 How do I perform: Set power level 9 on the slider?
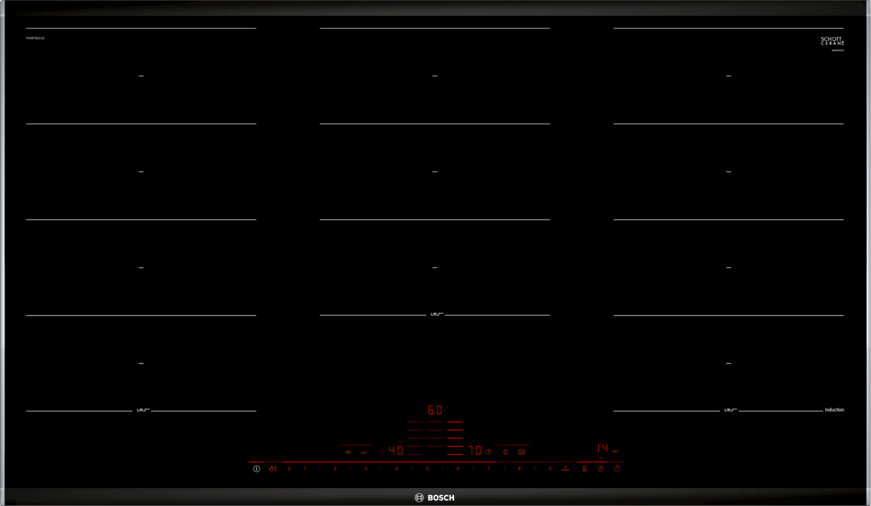click(550, 469)
